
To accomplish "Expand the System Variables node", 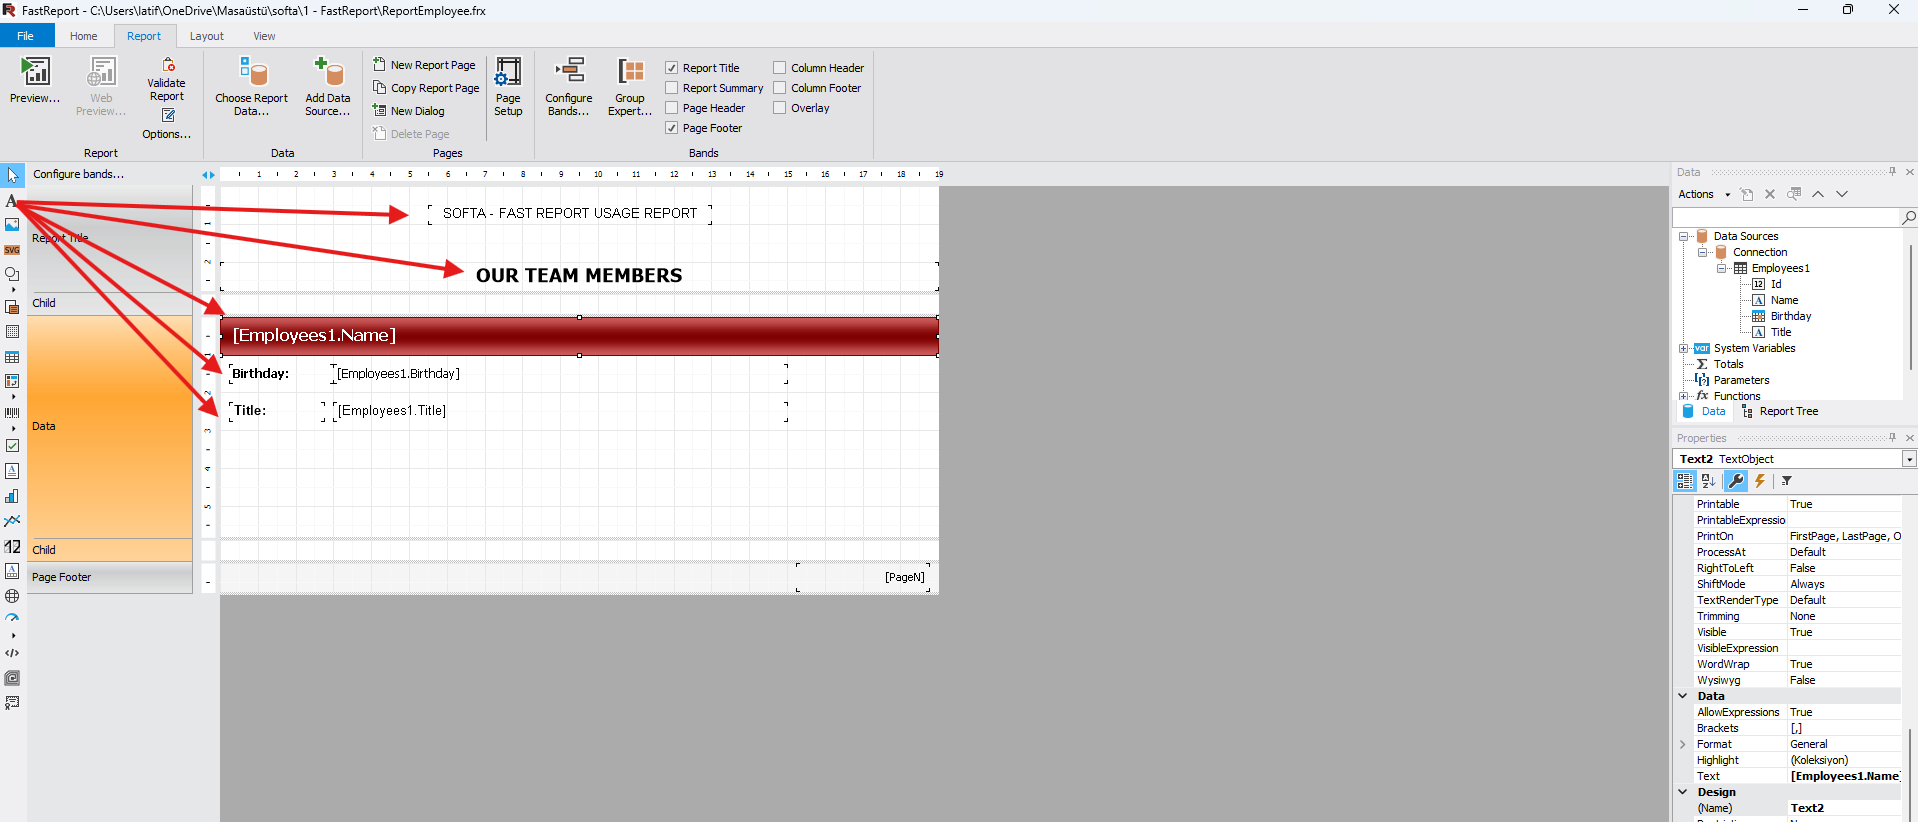I will coord(1683,348).
